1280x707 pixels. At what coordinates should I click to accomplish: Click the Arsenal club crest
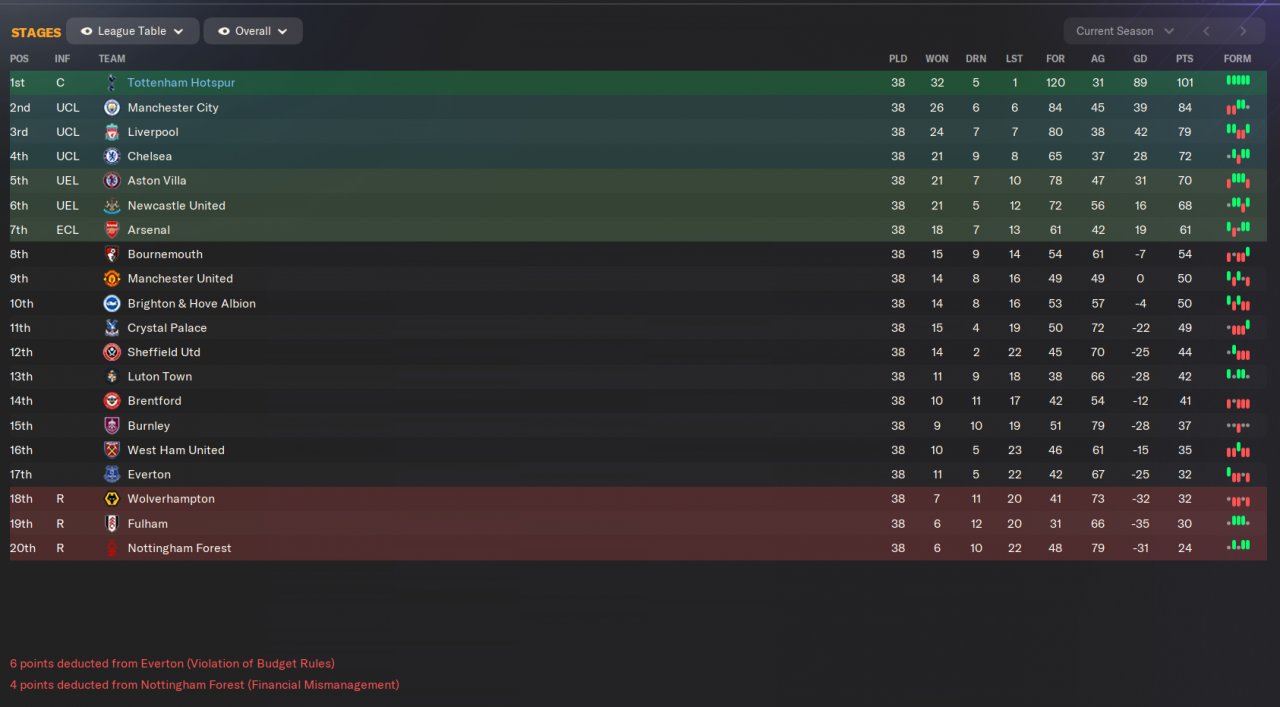tap(112, 230)
